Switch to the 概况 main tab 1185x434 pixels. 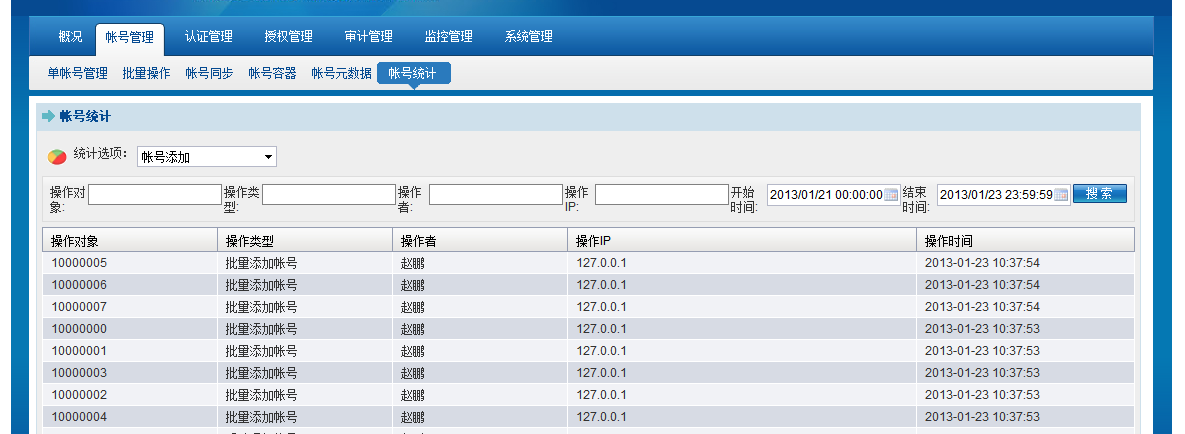(x=70, y=37)
